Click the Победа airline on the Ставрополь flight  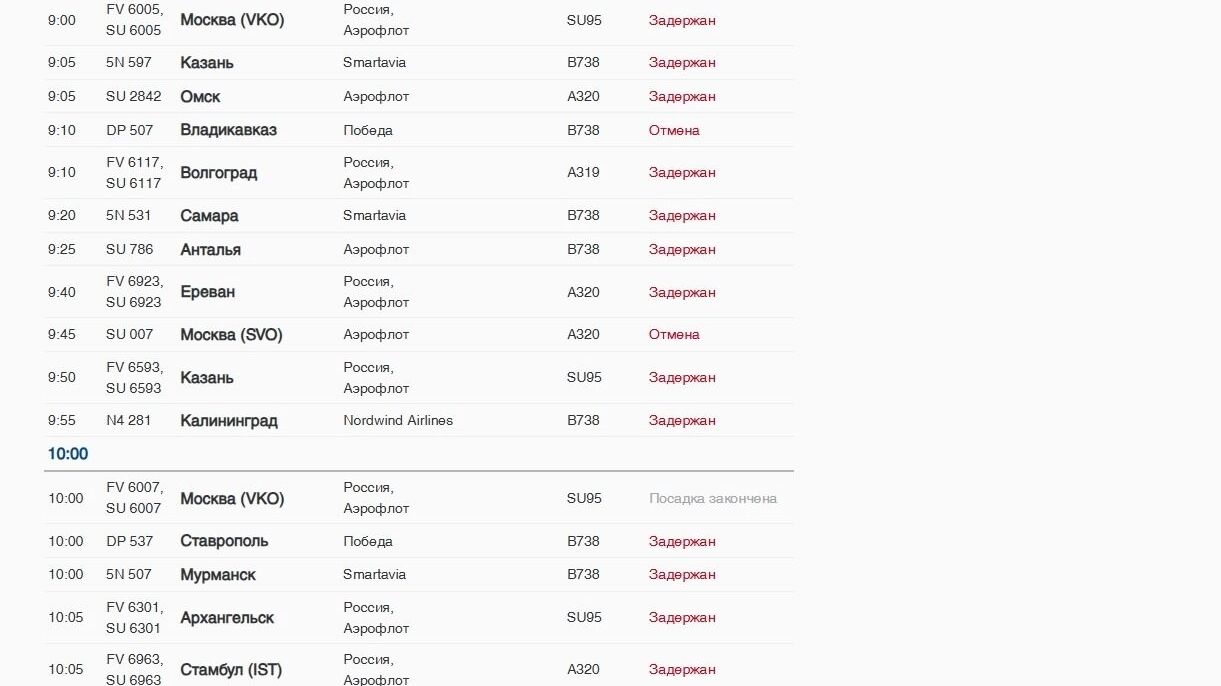click(368, 541)
